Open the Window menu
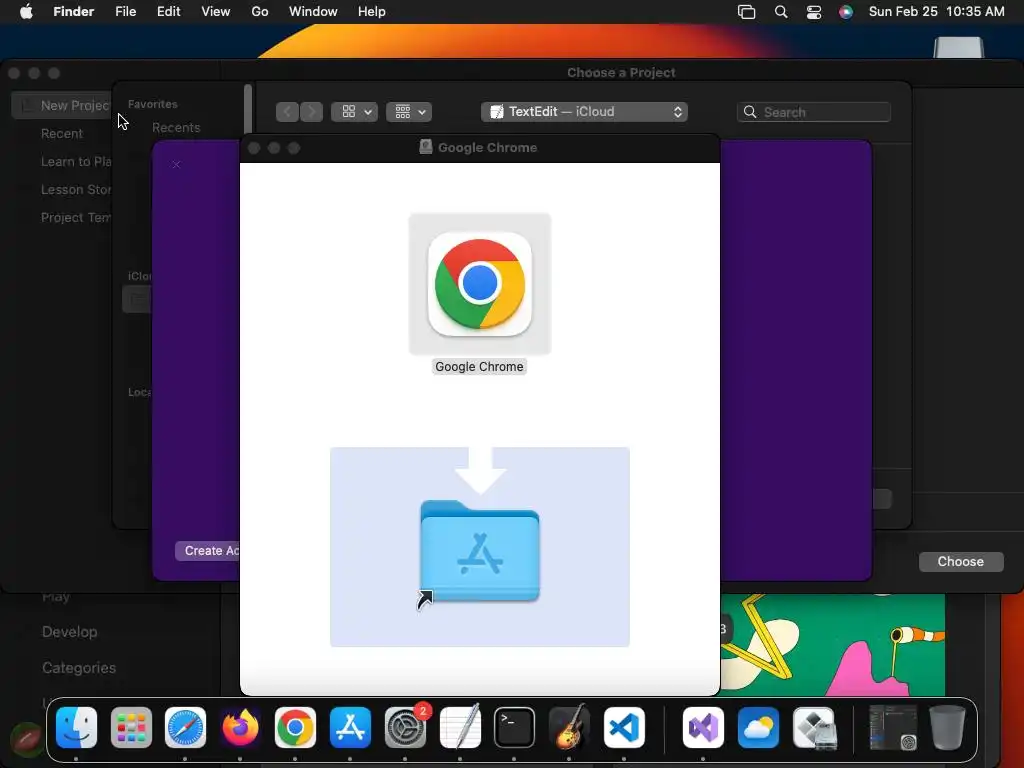The height and width of the screenshot is (768, 1024). [313, 12]
